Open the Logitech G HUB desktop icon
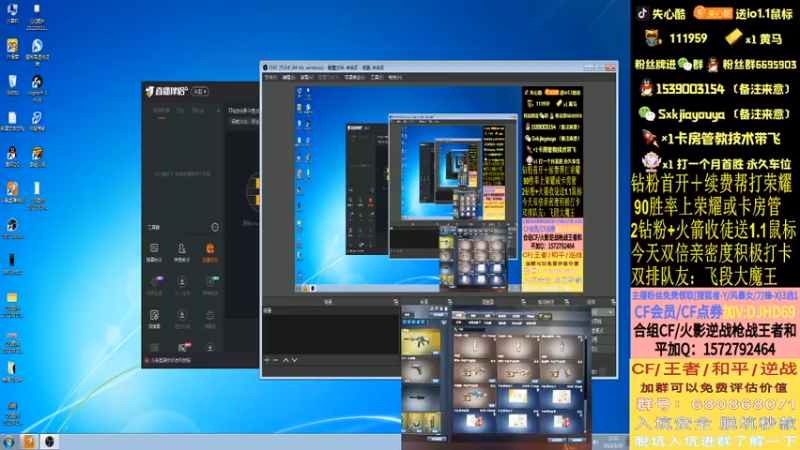Screen dimensions: 800x450 click(x=37, y=88)
